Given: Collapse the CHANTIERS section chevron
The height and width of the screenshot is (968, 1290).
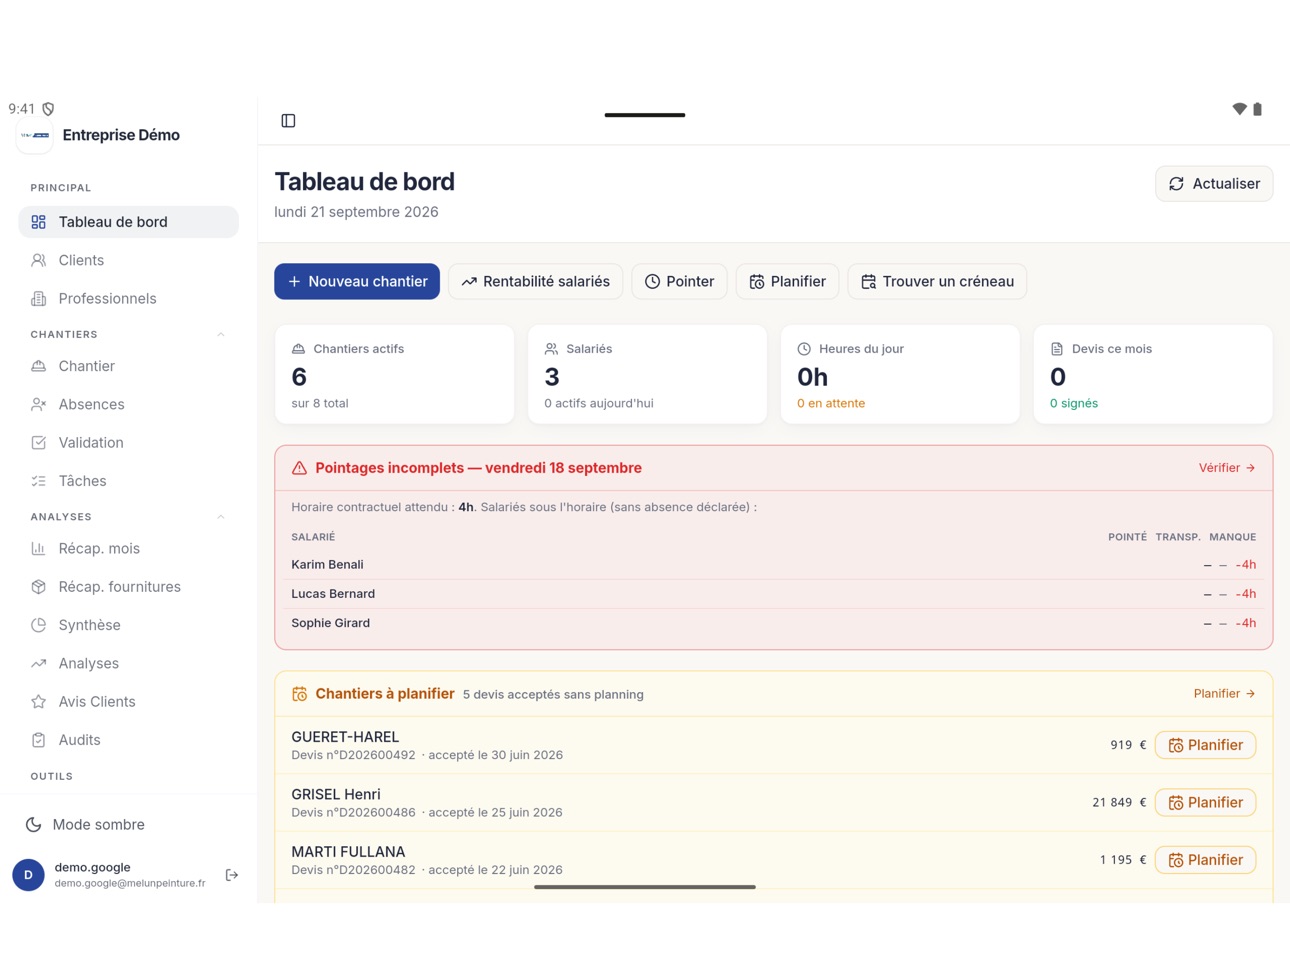Looking at the screenshot, I should (x=221, y=335).
